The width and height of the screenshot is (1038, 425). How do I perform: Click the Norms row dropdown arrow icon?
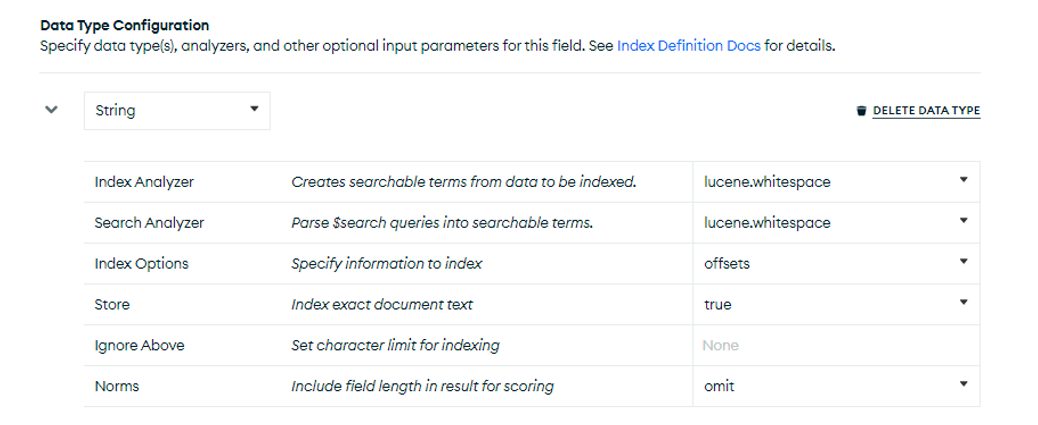coord(964,384)
